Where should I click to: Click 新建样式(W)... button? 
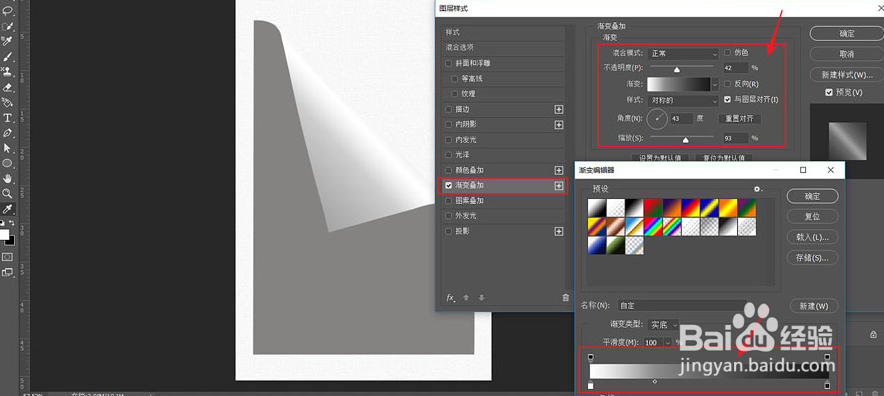coord(847,75)
